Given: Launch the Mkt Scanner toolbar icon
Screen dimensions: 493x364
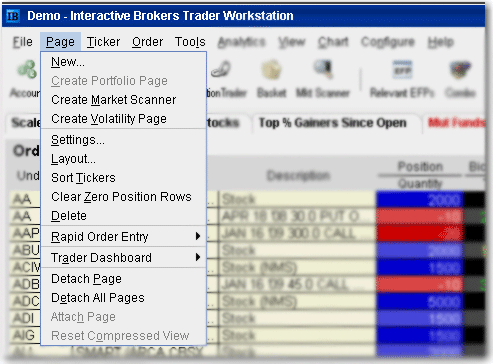Looking at the screenshot, I should pos(323,69).
